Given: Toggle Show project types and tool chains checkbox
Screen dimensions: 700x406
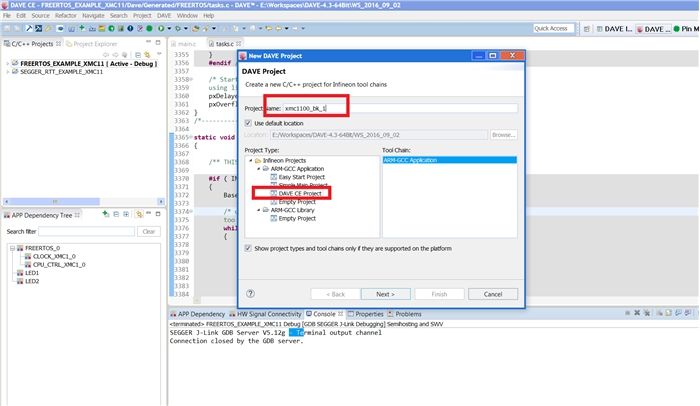Looking at the screenshot, I should [x=248, y=247].
